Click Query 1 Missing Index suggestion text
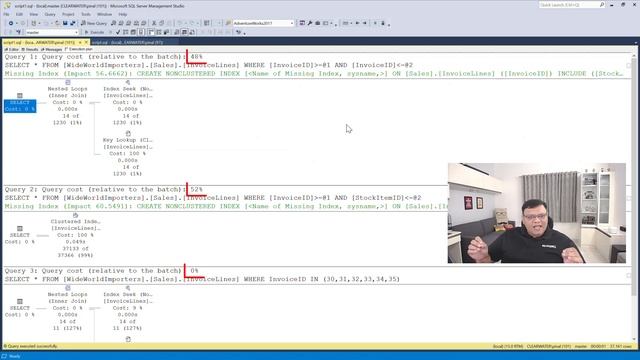The image size is (640, 360). [314, 73]
